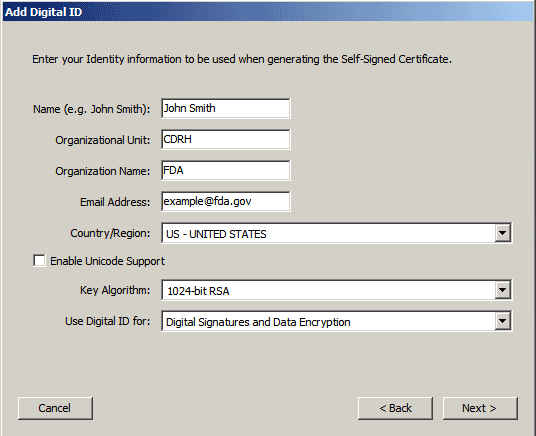Go to the previous step with Back
536x436 pixels.
pyautogui.click(x=395, y=408)
